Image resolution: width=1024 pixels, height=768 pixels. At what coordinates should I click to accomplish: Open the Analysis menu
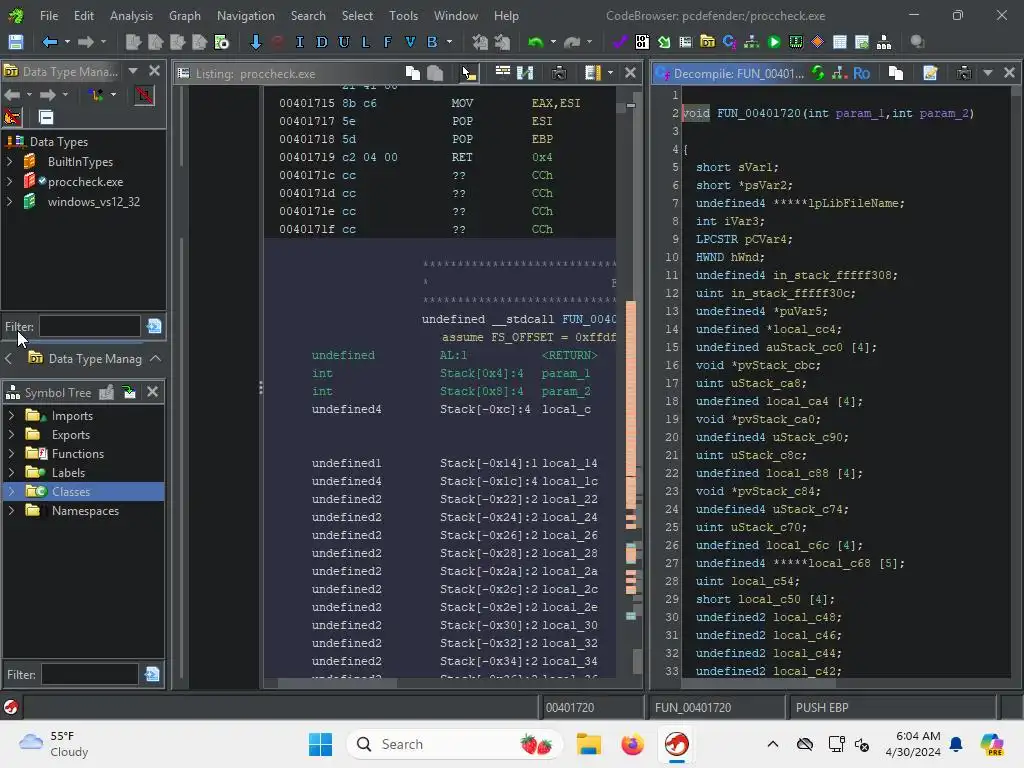(x=131, y=16)
